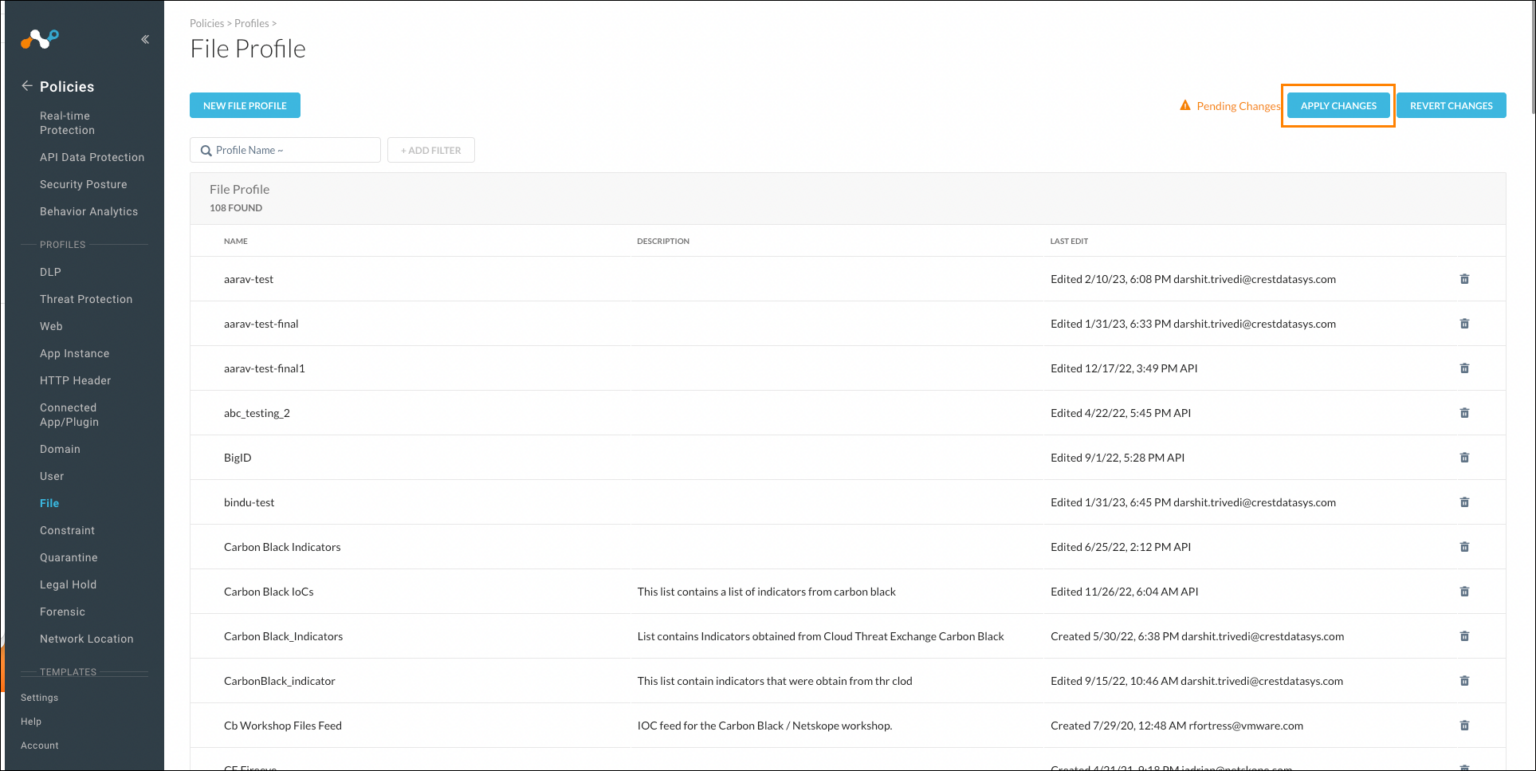Viewport: 1536px width, 771px height.
Task: Revert the pending changes
Action: pos(1451,104)
